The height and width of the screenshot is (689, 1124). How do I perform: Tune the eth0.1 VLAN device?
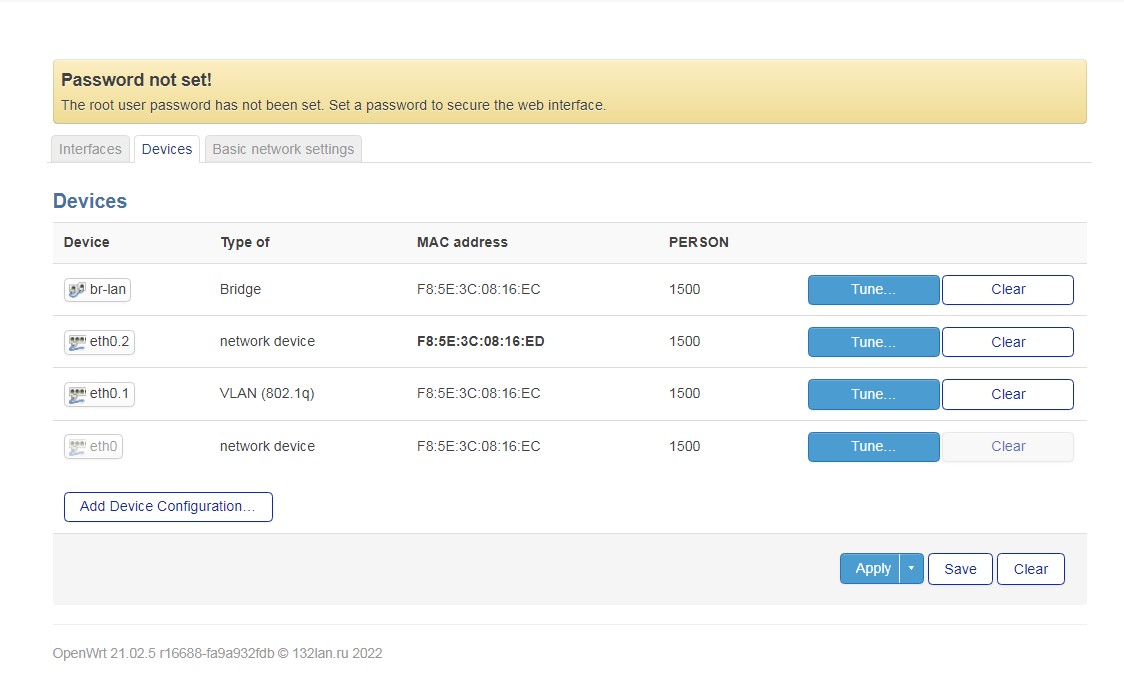(873, 394)
